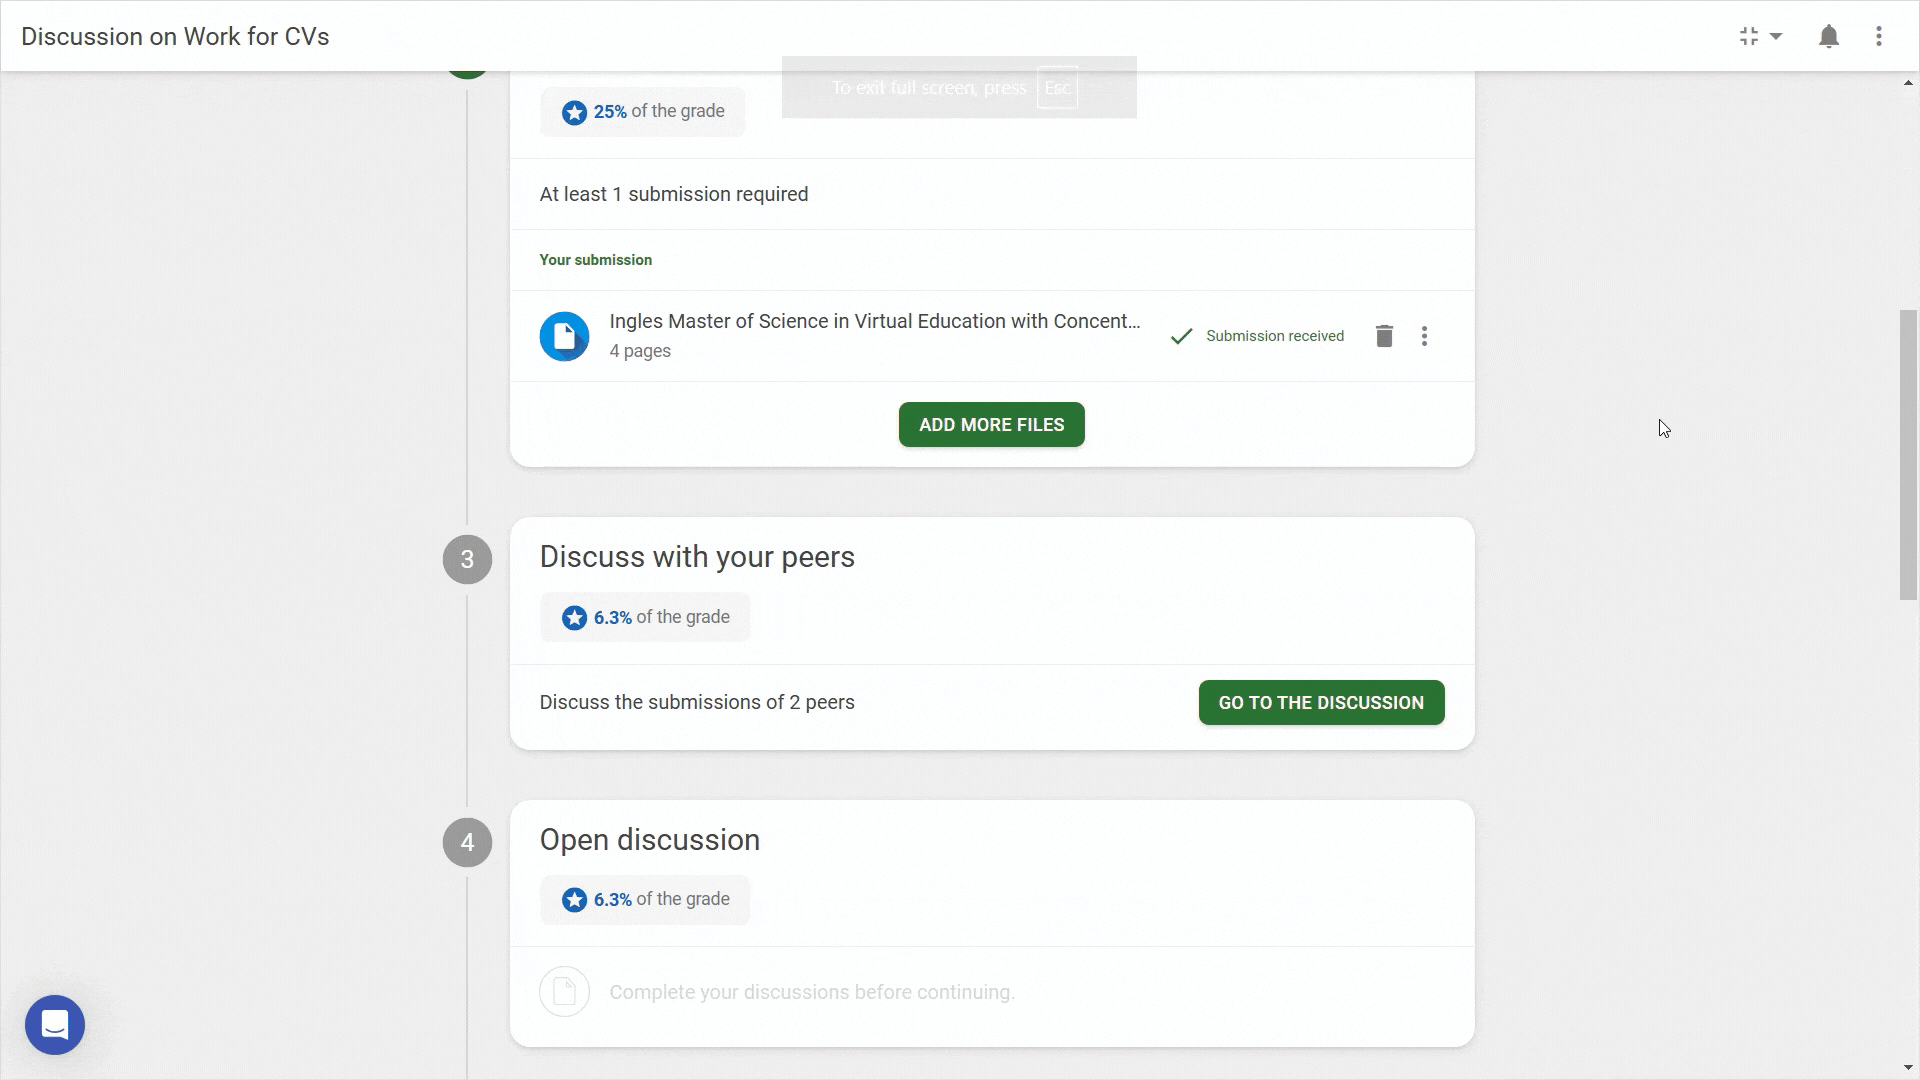
Task: Open submission's three-dot options menu
Action: (1424, 336)
